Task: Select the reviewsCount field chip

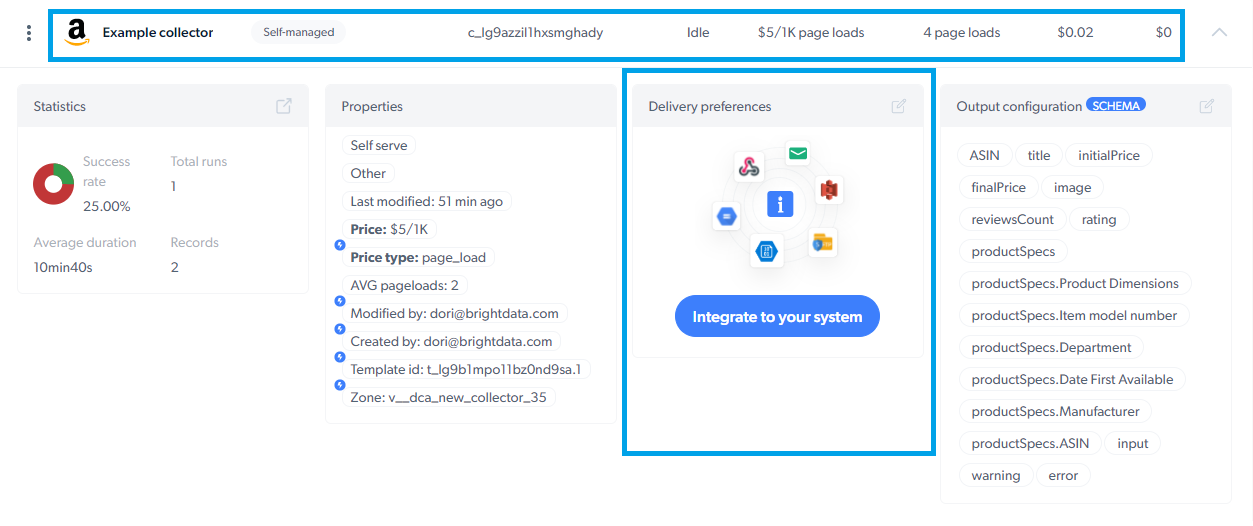Action: click(1012, 219)
